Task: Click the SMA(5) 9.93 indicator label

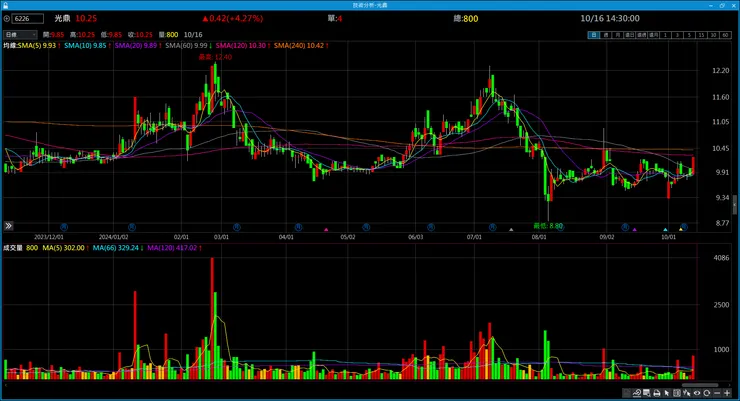Action: 39,46
